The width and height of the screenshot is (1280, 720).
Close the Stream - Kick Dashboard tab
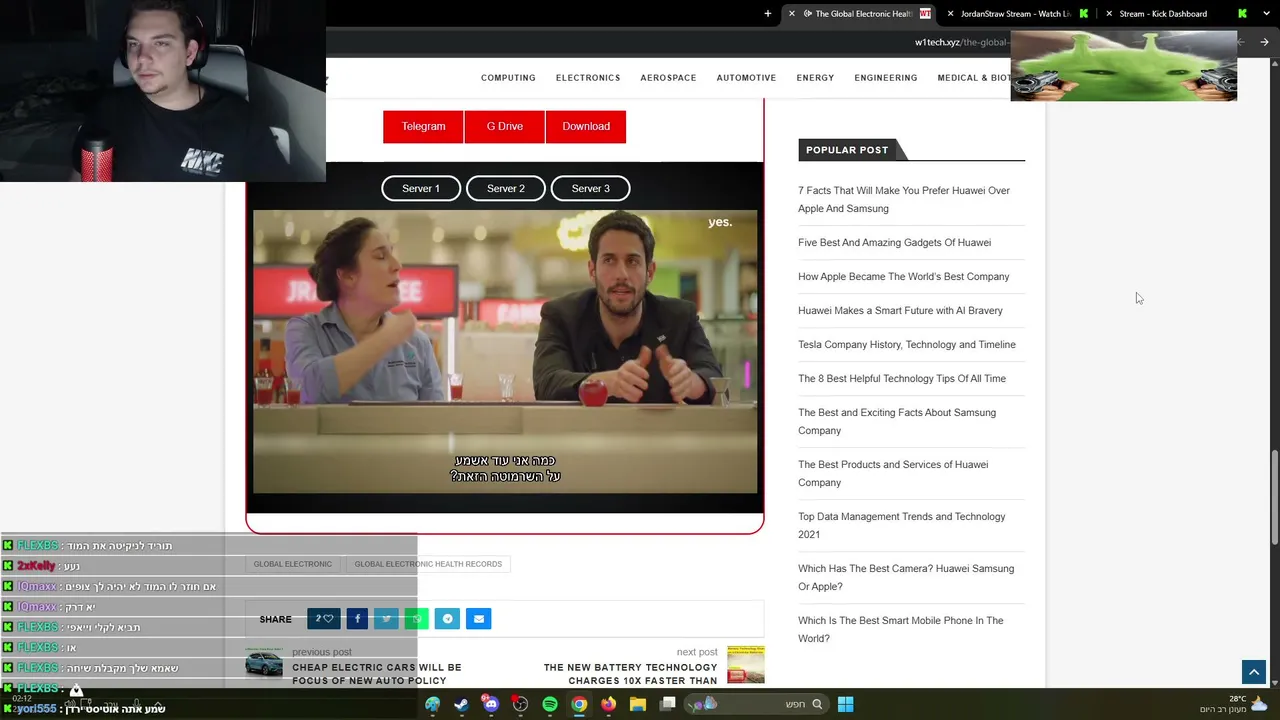1109,14
